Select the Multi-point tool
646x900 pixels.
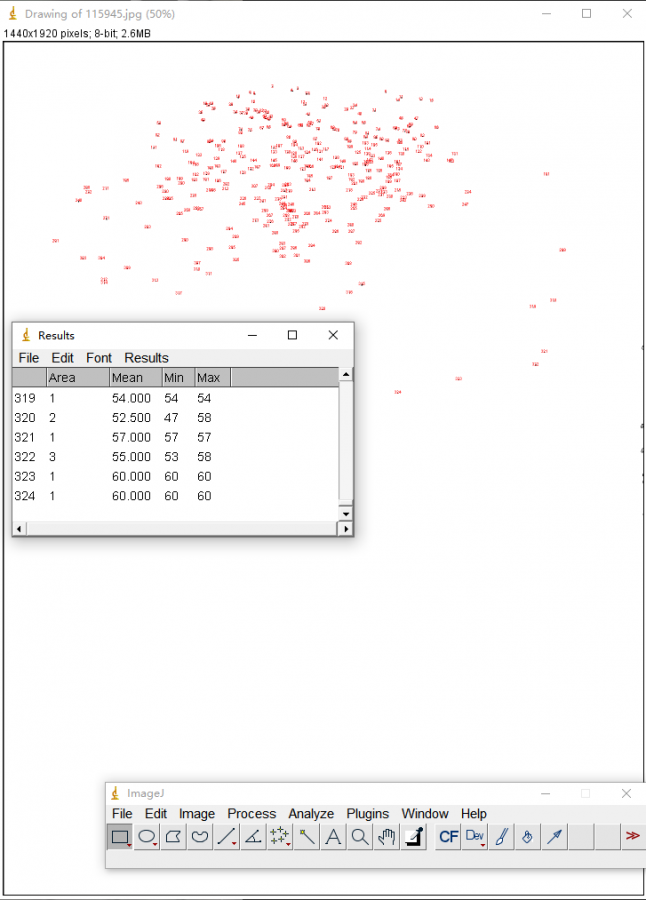[x=280, y=837]
